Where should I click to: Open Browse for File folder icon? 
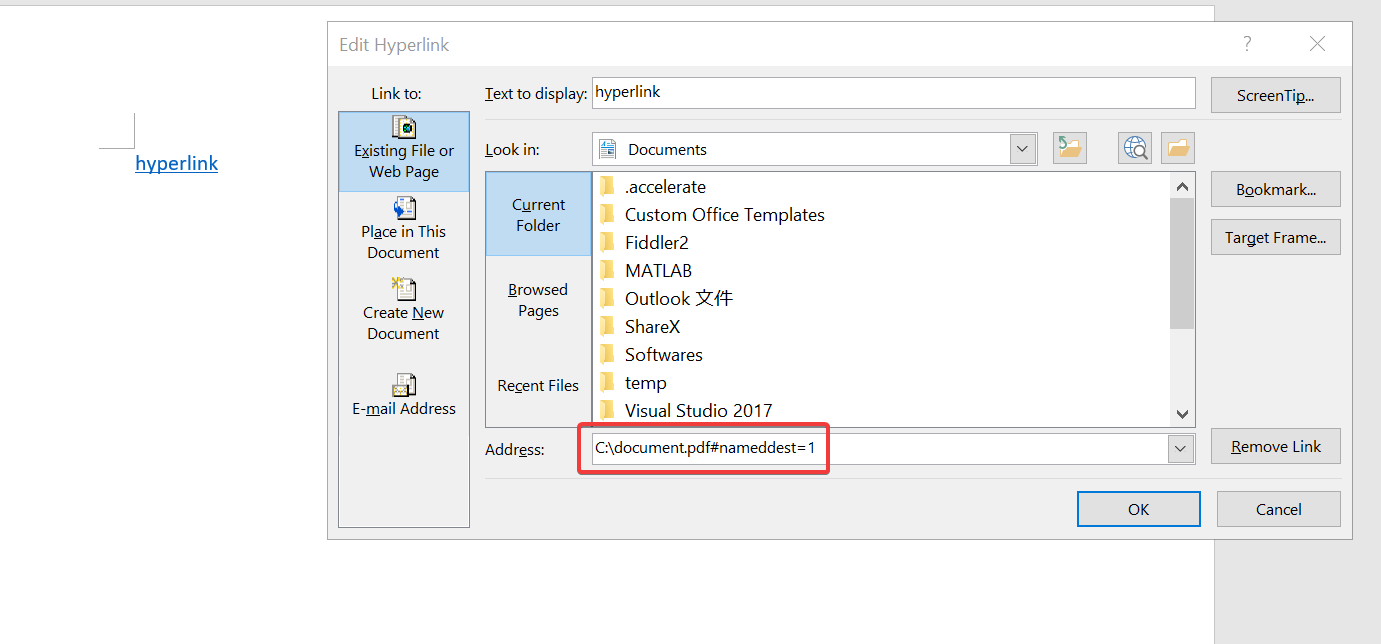pyautogui.click(x=1178, y=149)
